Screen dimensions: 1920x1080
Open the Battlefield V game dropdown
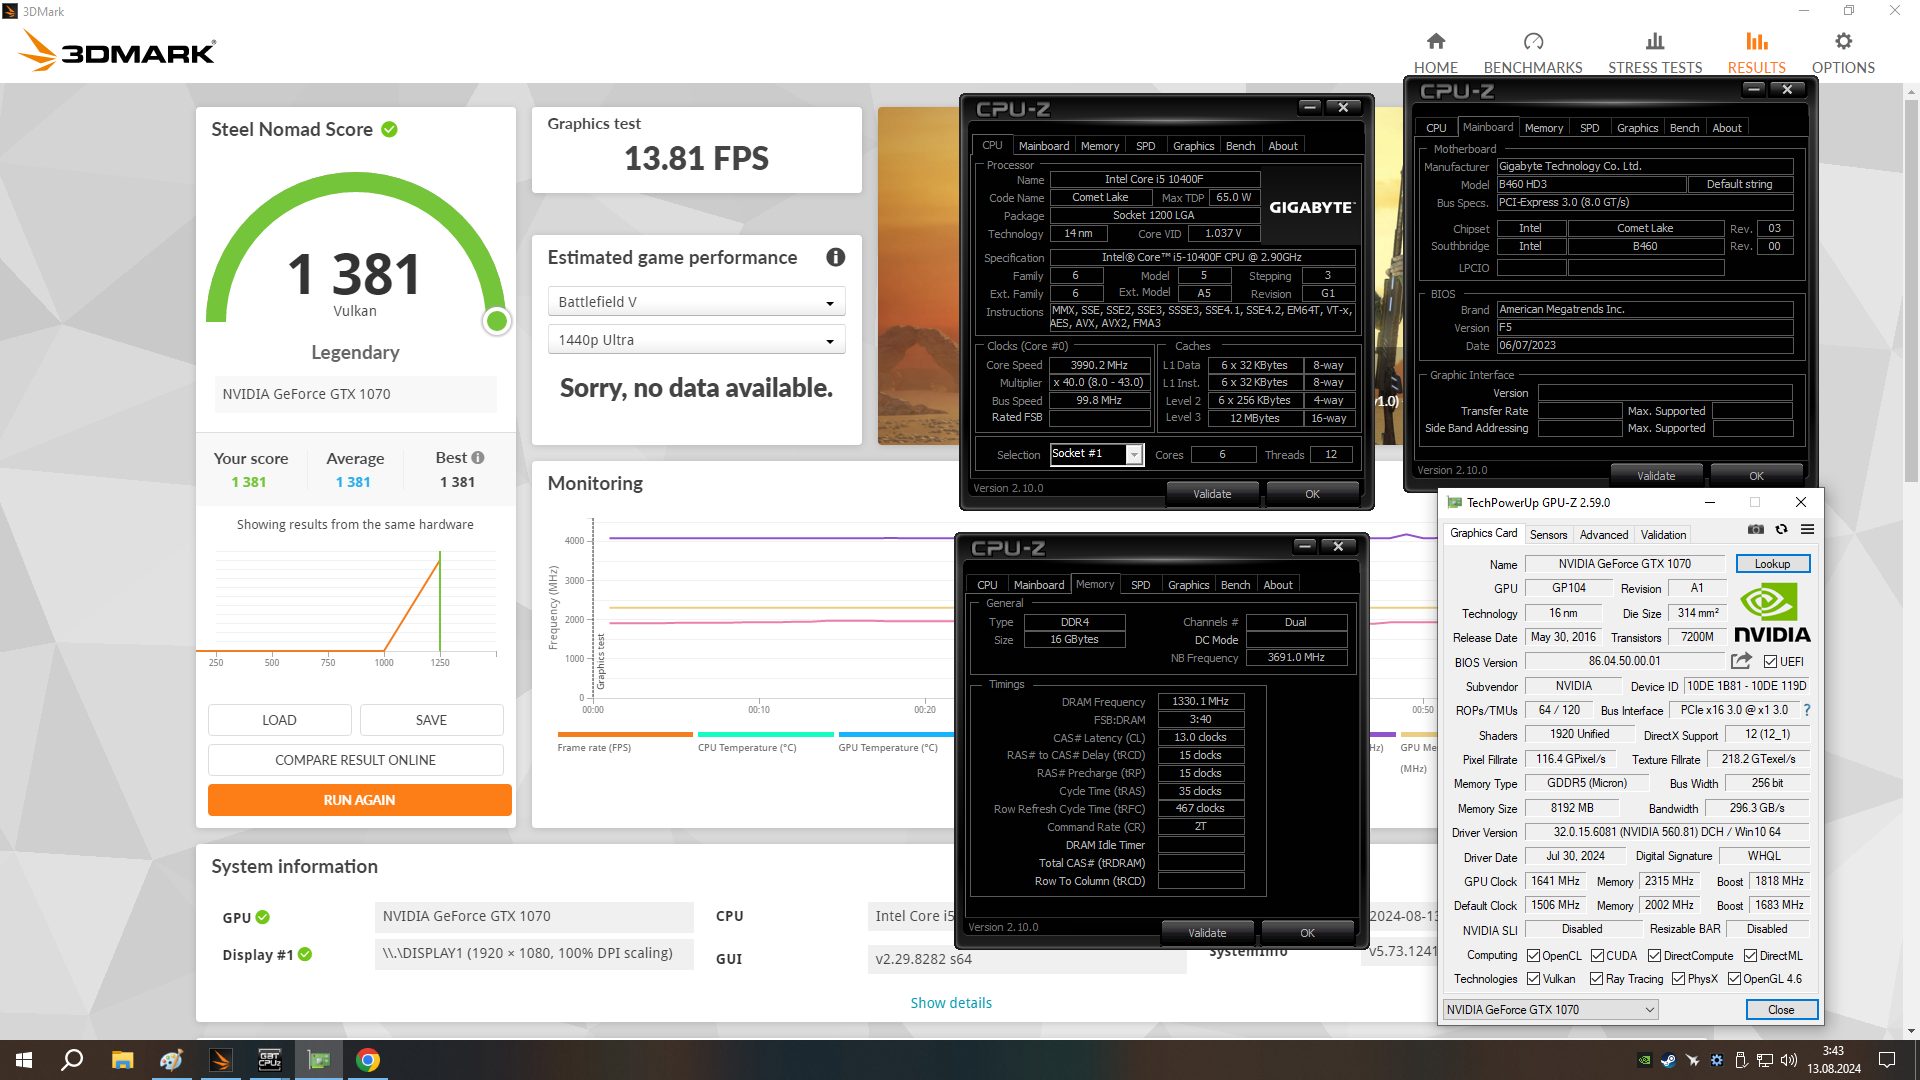(696, 302)
